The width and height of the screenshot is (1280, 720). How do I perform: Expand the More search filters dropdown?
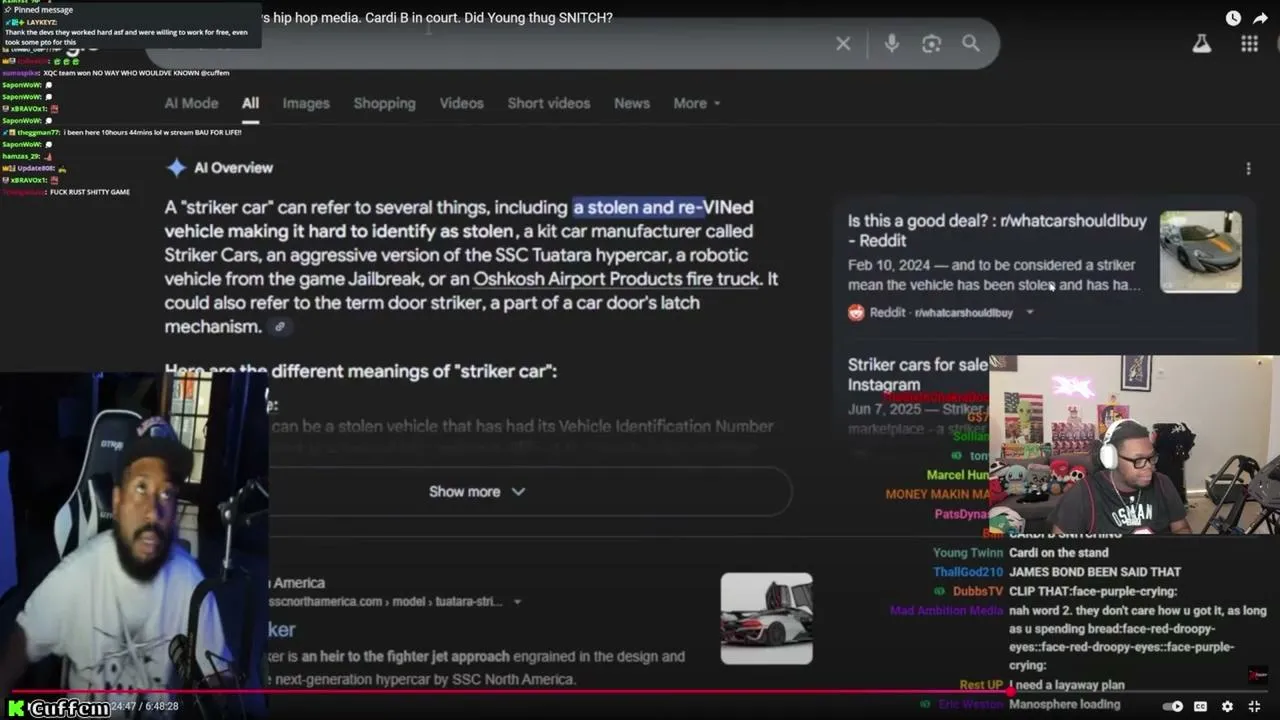click(697, 103)
